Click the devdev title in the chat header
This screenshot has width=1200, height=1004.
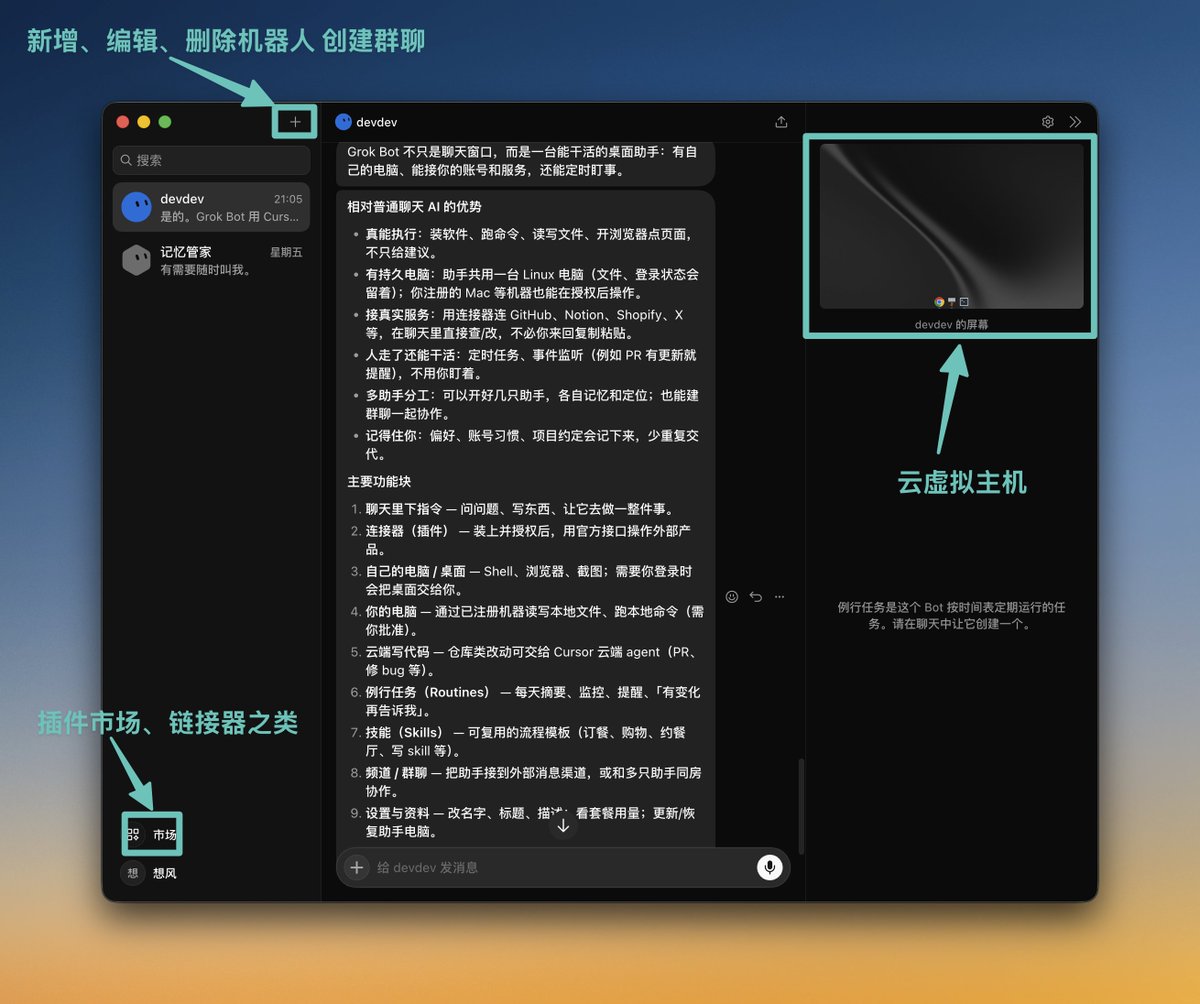click(x=377, y=122)
